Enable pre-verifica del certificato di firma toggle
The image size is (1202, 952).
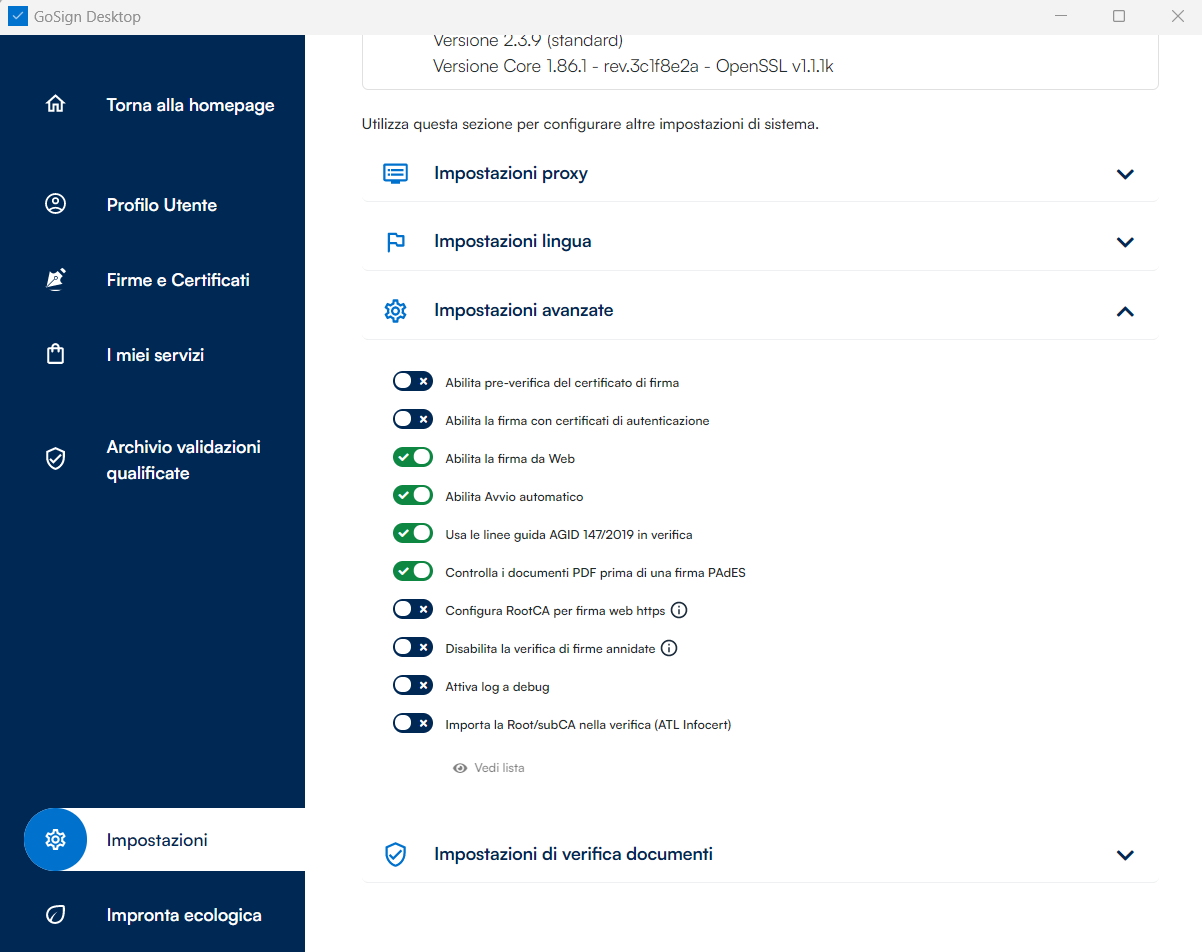click(412, 382)
